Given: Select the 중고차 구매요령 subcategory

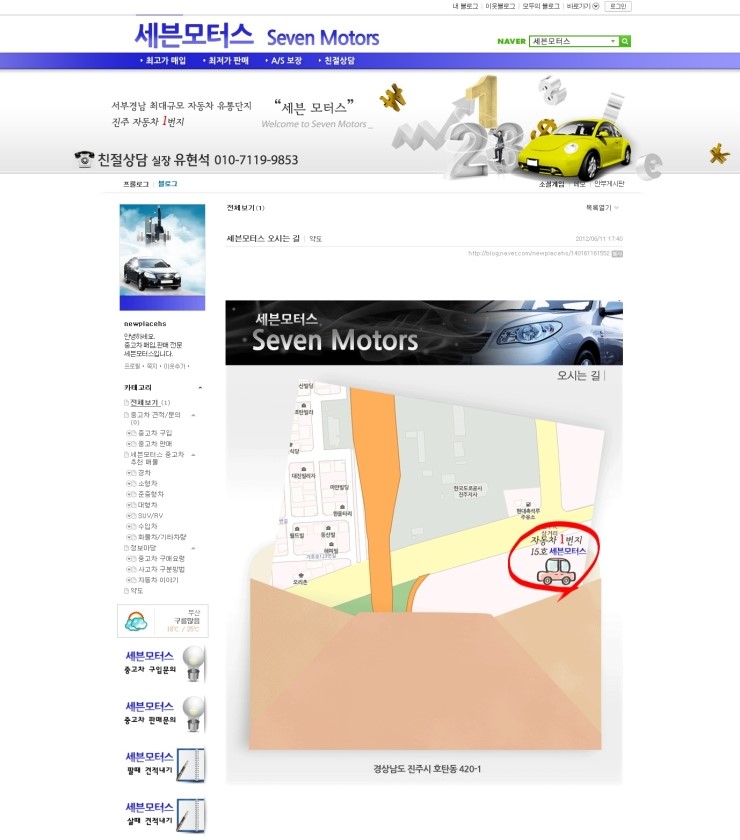Looking at the screenshot, I should pyautogui.click(x=161, y=559).
